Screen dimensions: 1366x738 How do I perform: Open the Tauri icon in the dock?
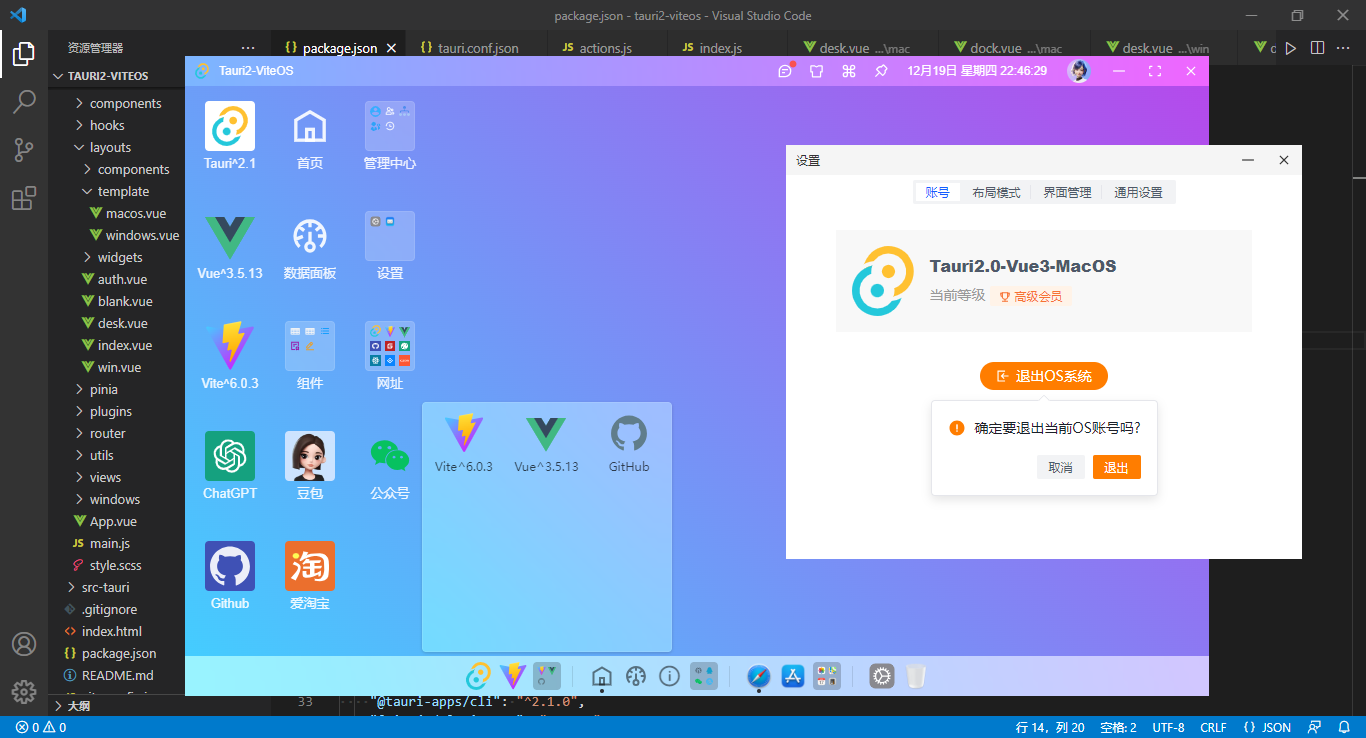point(480,676)
